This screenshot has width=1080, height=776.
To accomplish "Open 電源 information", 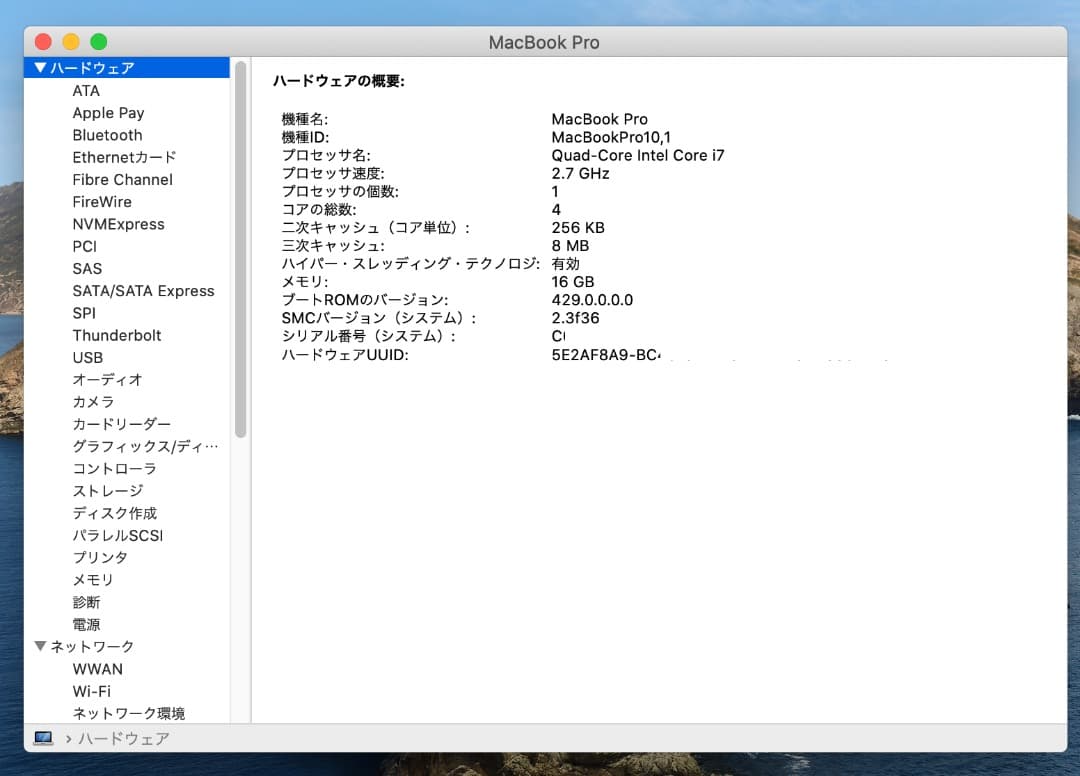I will (x=86, y=625).
